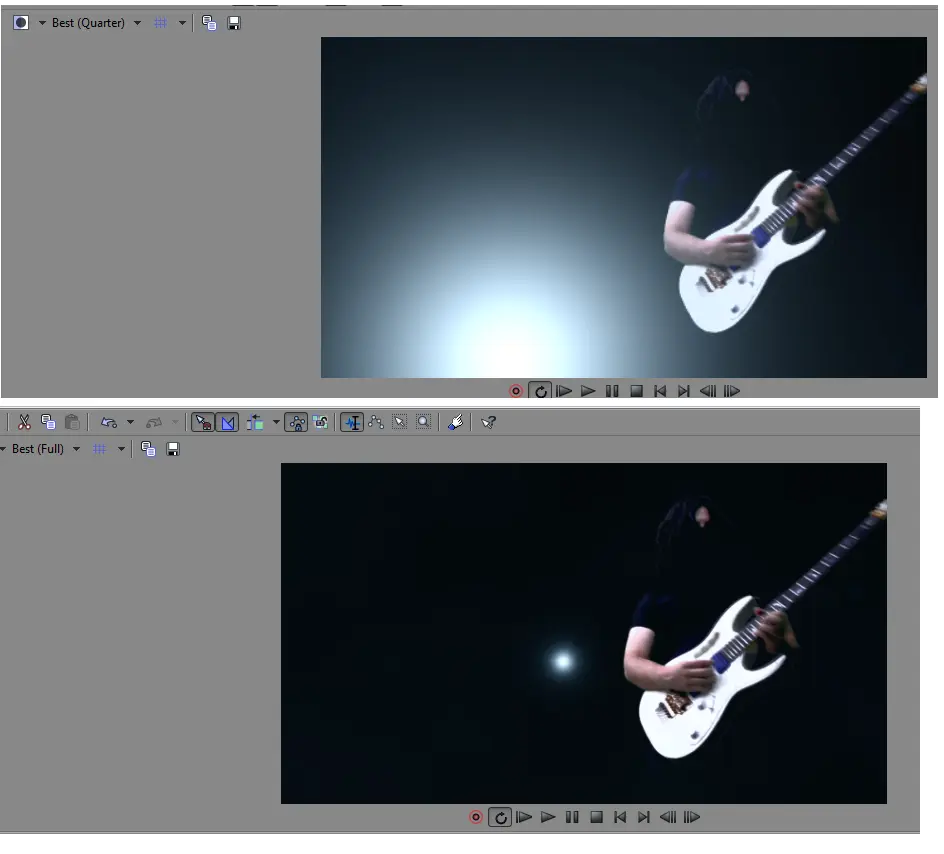This screenshot has height=854, width=944.
Task: Open Split Screen View dropdown arrow
Action: click(42, 23)
